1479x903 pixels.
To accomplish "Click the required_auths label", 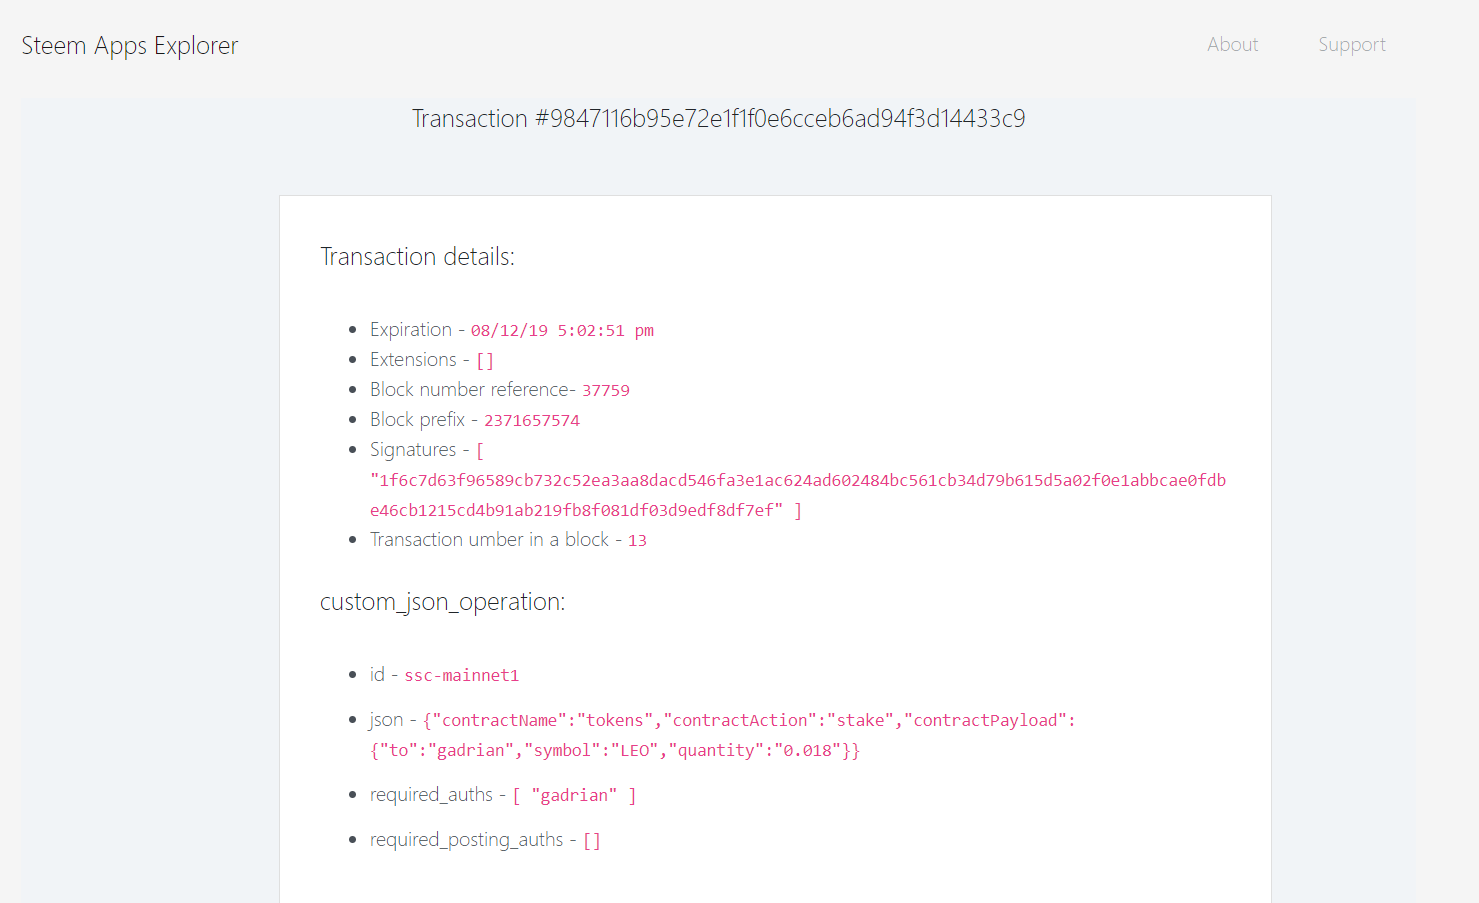I will tap(431, 795).
